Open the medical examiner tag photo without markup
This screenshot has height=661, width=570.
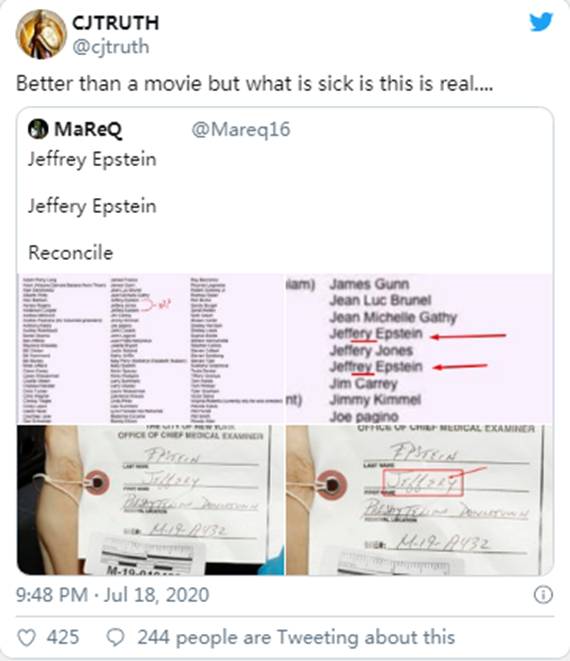point(151,500)
